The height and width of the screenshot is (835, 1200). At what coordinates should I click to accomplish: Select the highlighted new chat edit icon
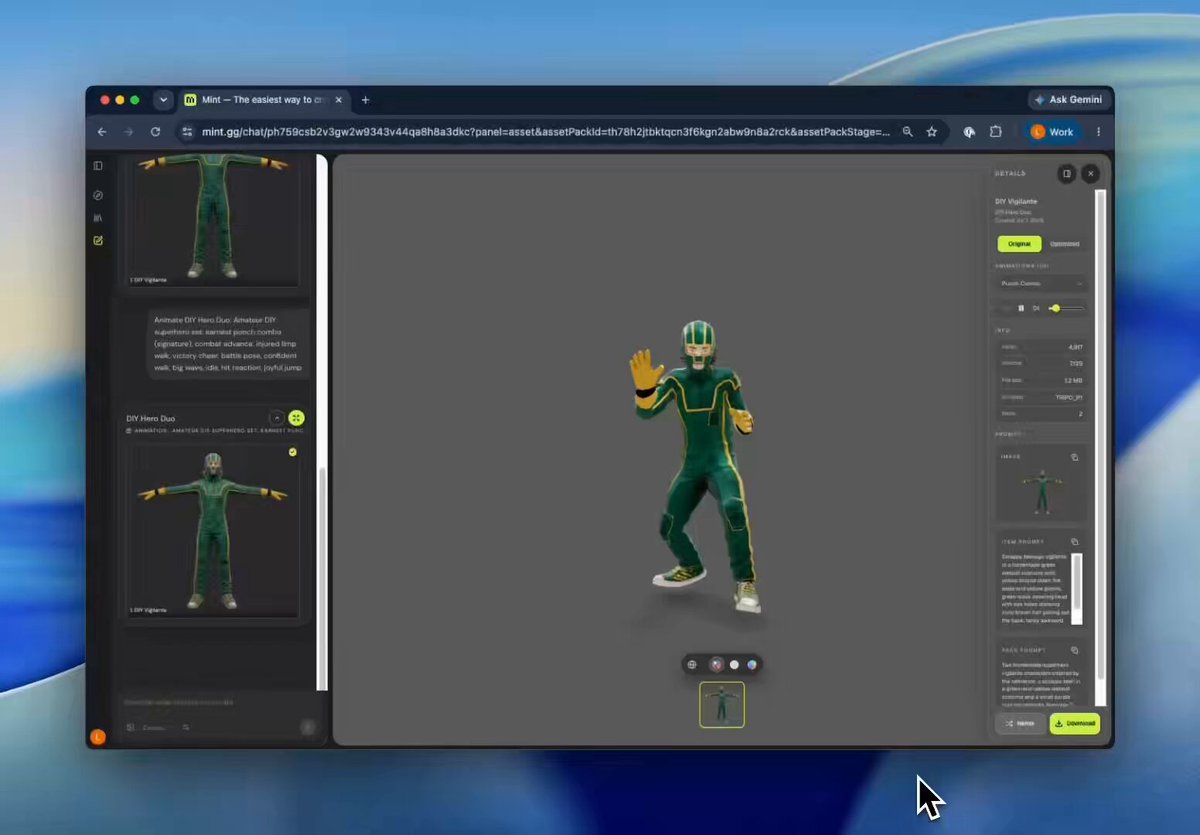click(98, 240)
